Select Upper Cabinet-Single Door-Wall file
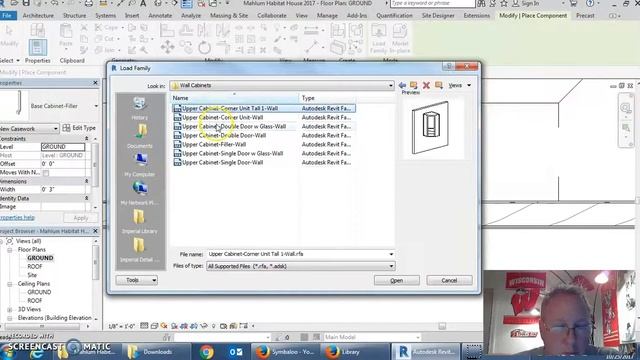 click(x=264, y=162)
